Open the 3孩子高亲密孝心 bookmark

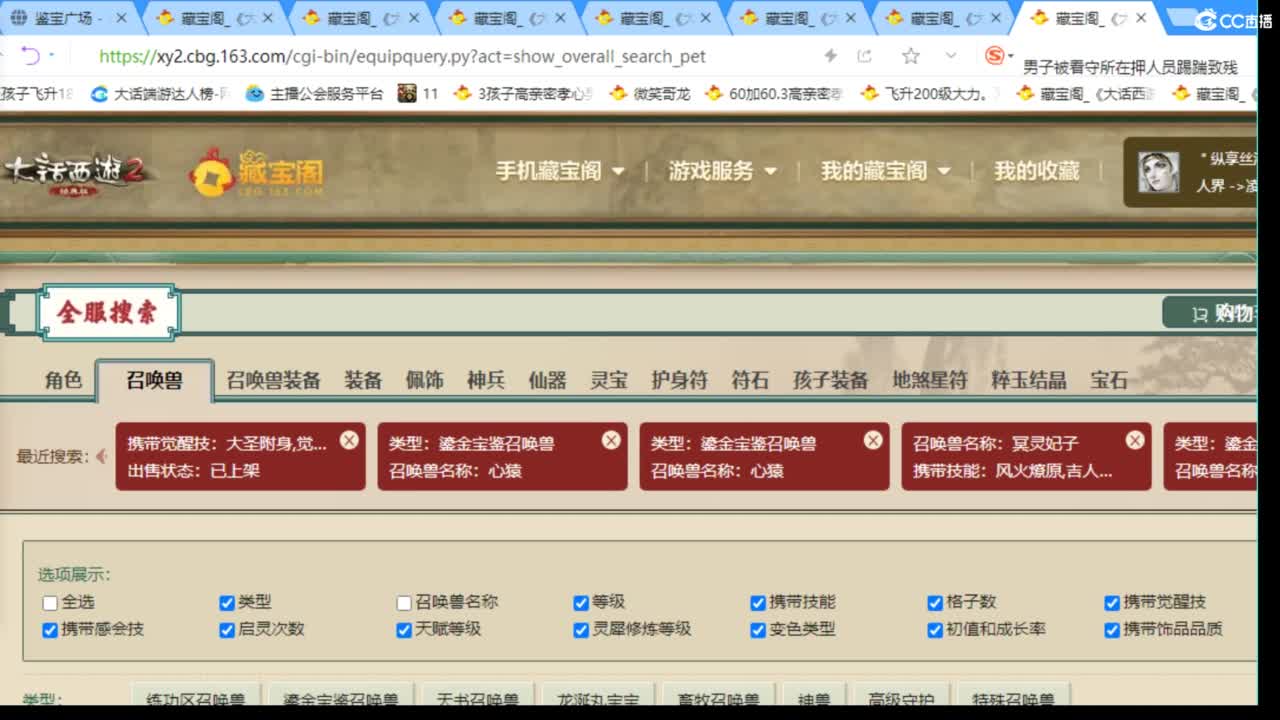[x=523, y=93]
